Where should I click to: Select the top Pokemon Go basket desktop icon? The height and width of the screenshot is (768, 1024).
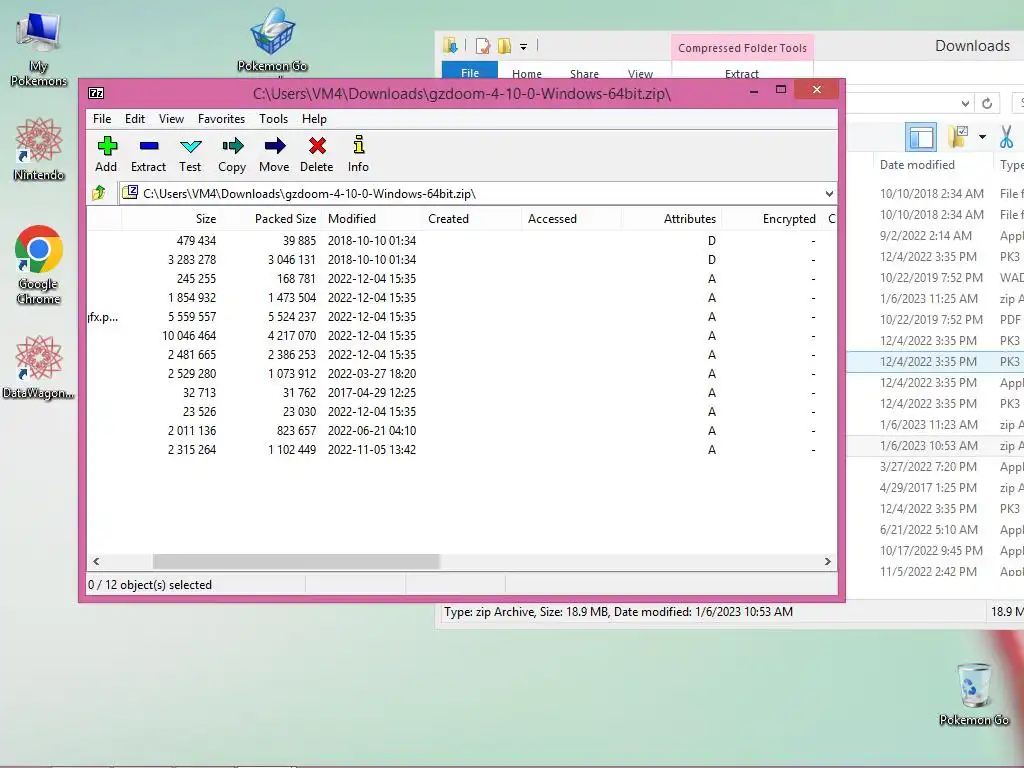click(272, 39)
